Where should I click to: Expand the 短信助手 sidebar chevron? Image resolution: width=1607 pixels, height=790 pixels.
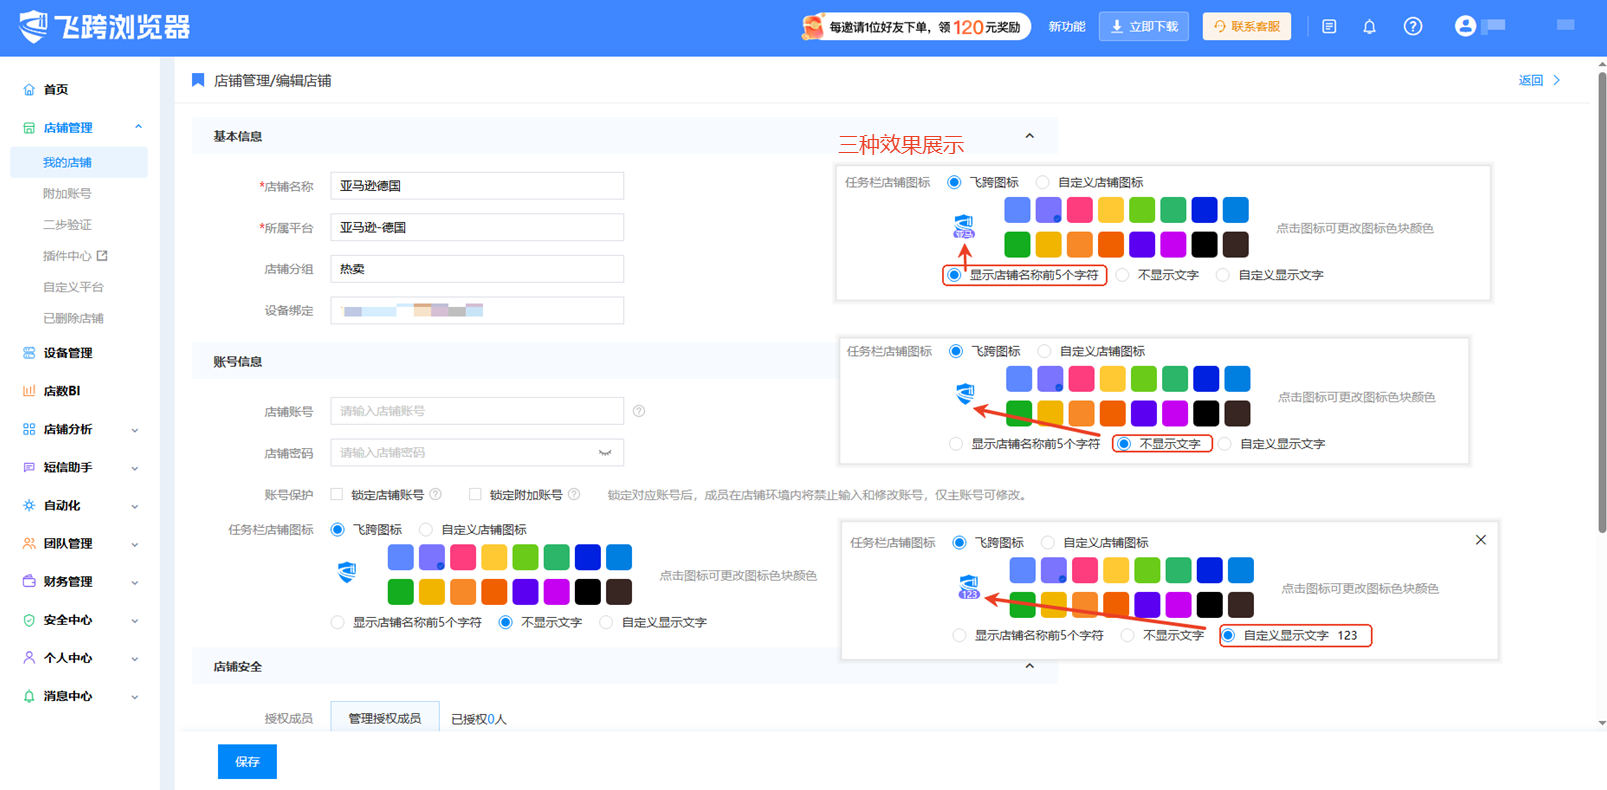point(135,468)
